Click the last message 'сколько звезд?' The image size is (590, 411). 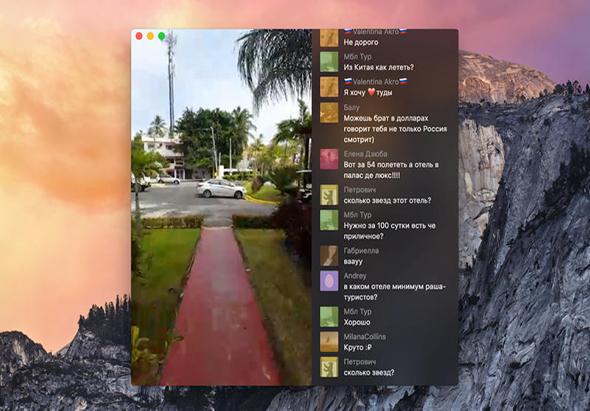pos(369,373)
